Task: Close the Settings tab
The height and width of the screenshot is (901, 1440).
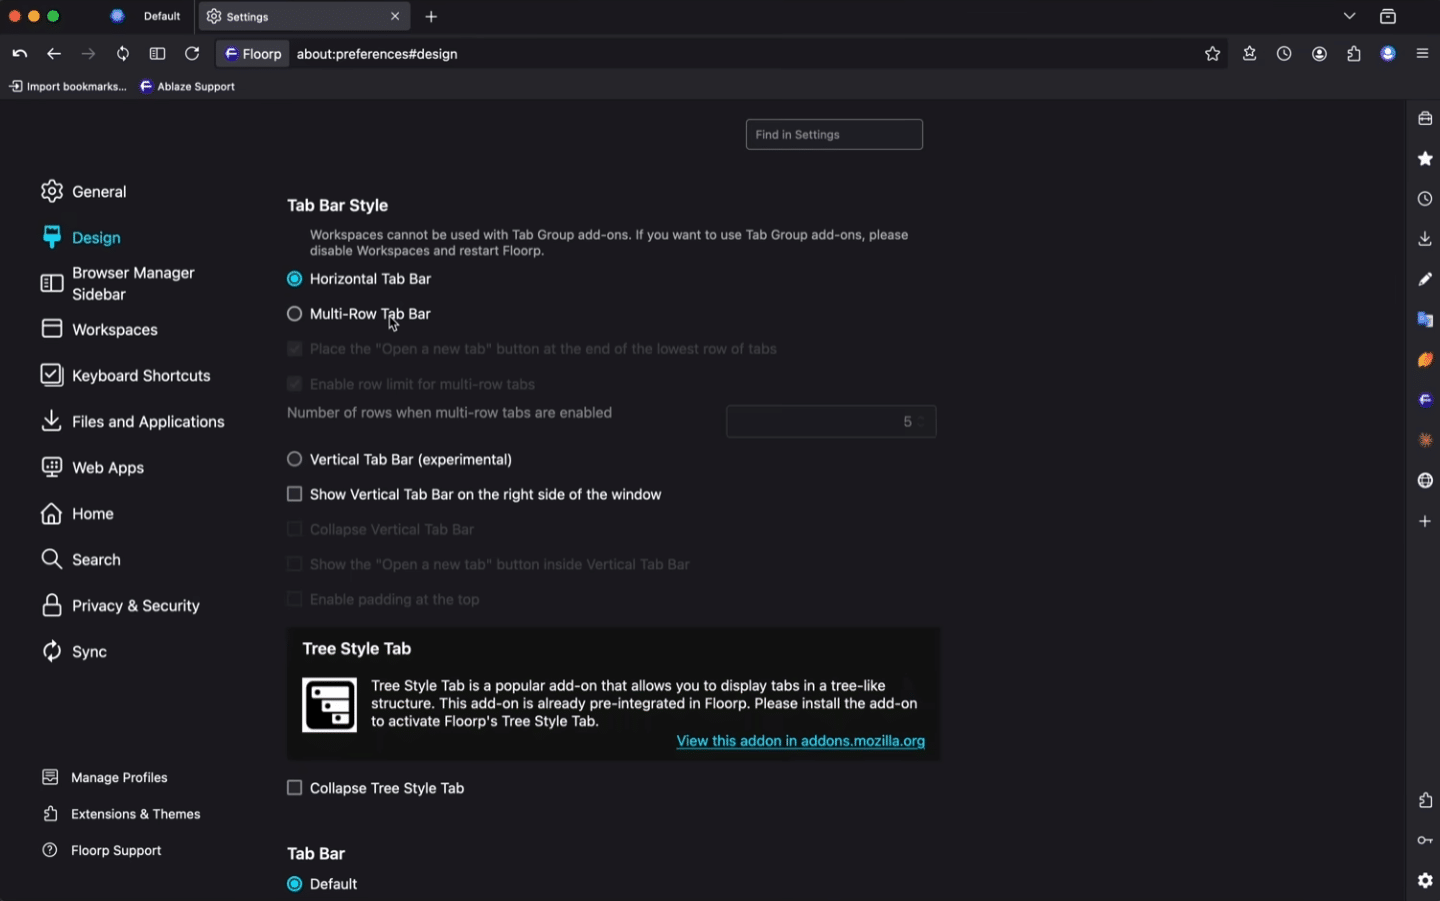Action: tap(395, 16)
